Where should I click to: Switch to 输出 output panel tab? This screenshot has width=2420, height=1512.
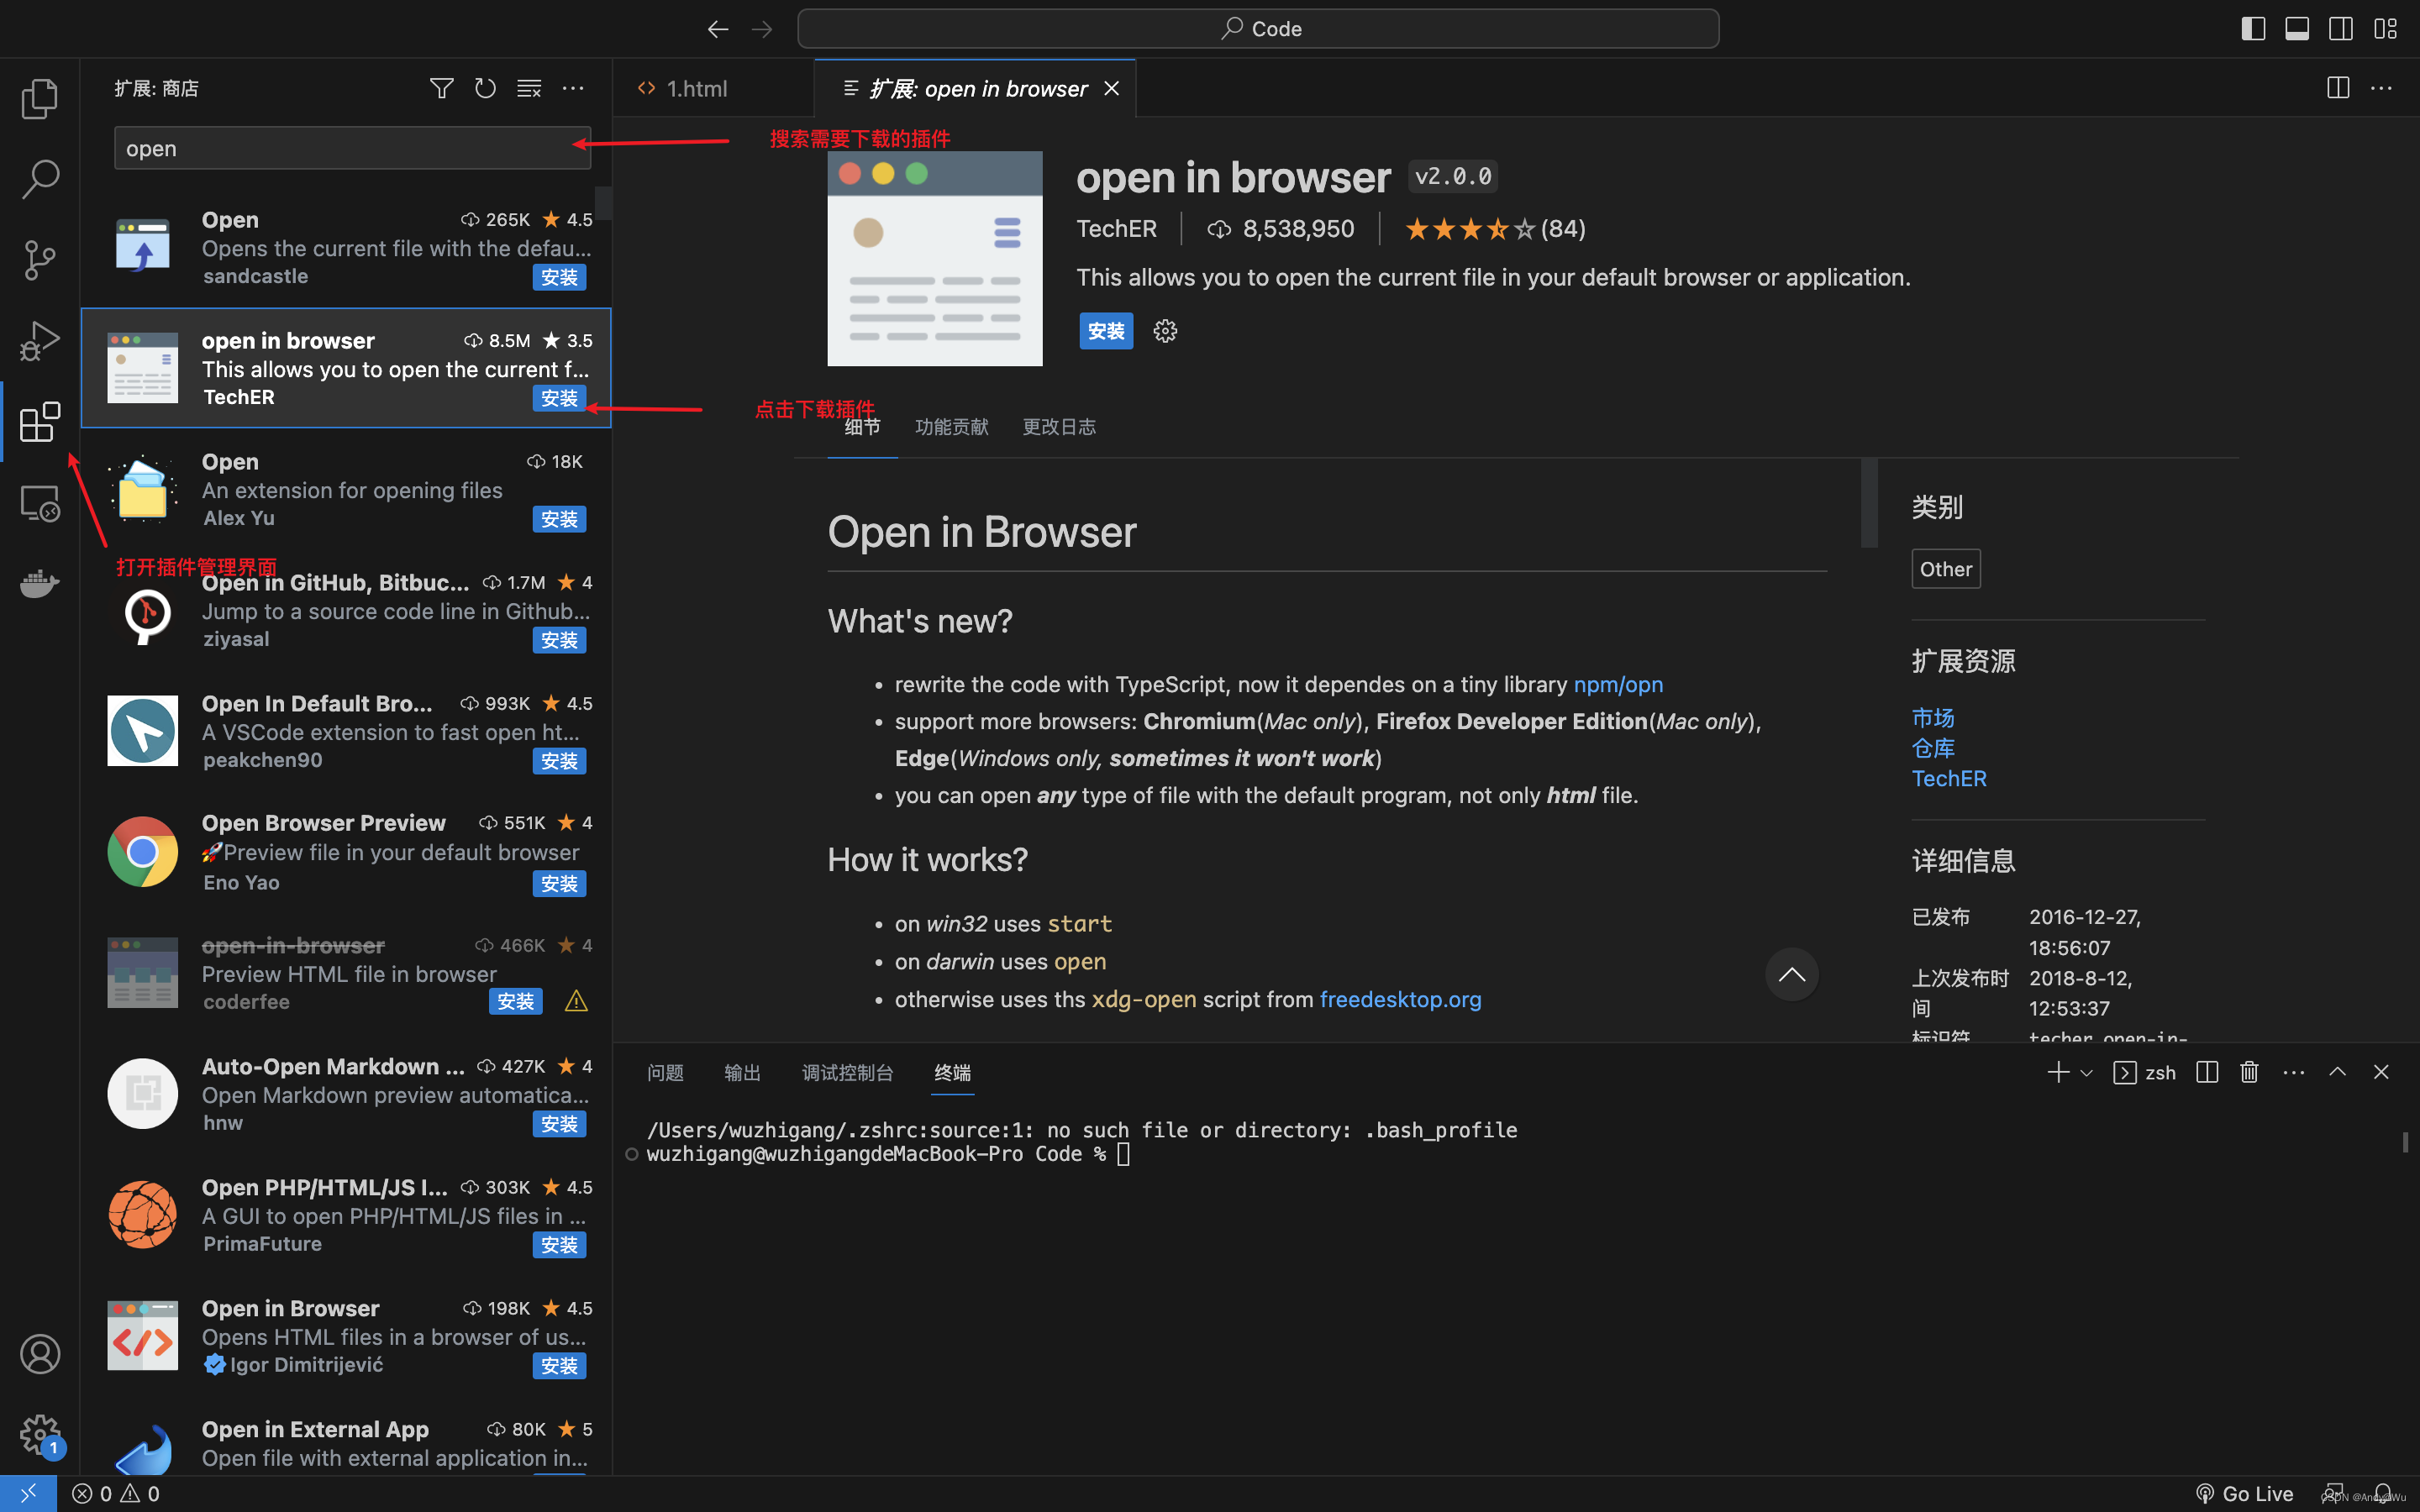742,1073
